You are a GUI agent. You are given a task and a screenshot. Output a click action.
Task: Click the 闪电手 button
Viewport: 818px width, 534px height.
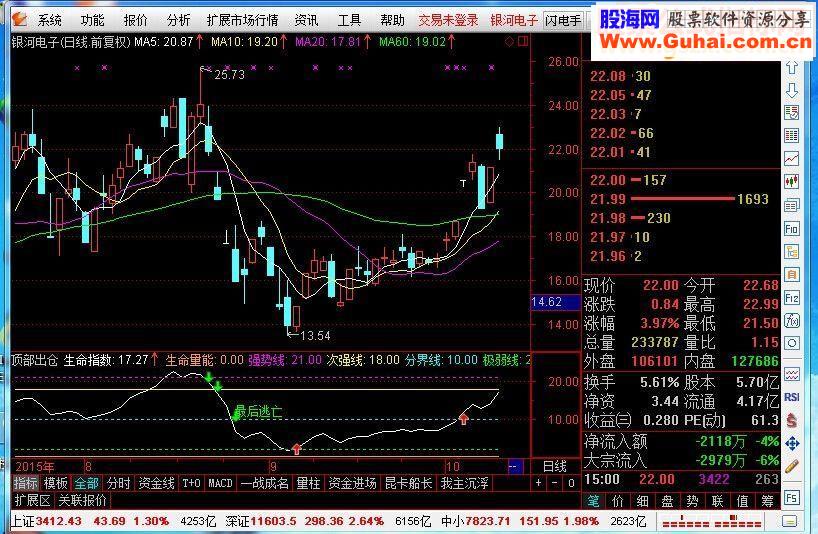tap(563, 20)
